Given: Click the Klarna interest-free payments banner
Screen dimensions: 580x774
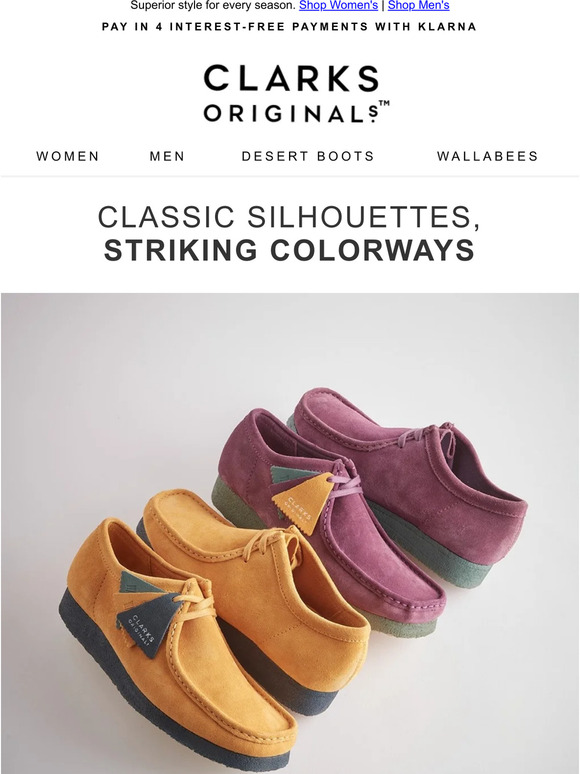Looking at the screenshot, I should 289,27.
